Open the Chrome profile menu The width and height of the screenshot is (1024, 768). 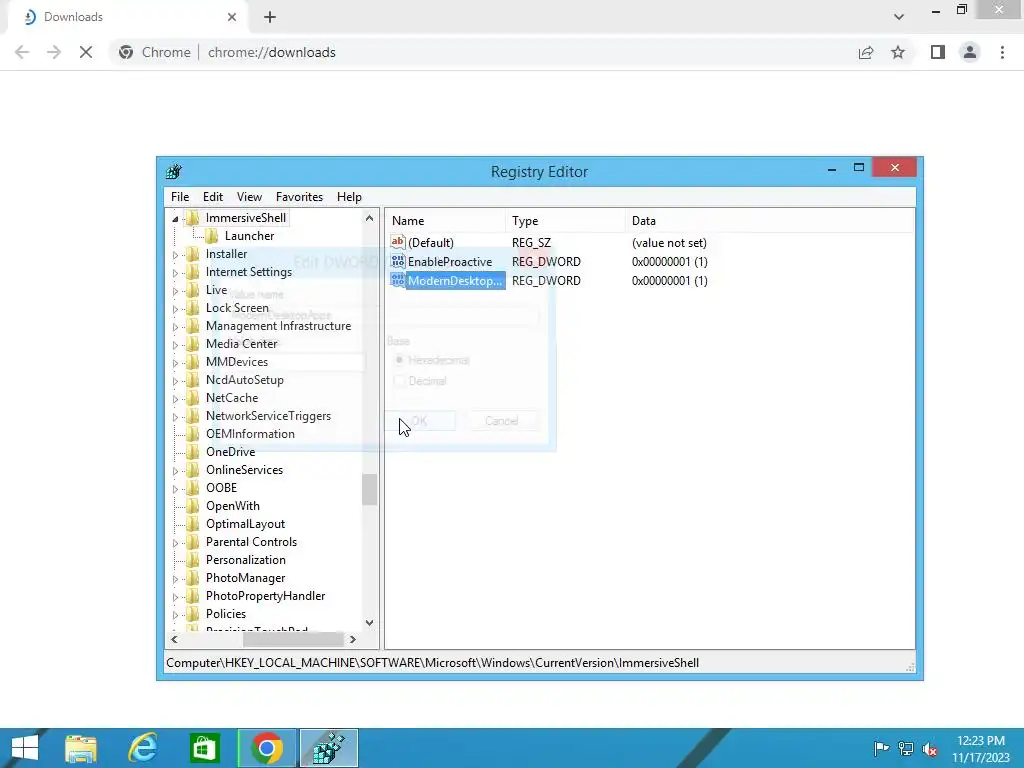click(970, 52)
